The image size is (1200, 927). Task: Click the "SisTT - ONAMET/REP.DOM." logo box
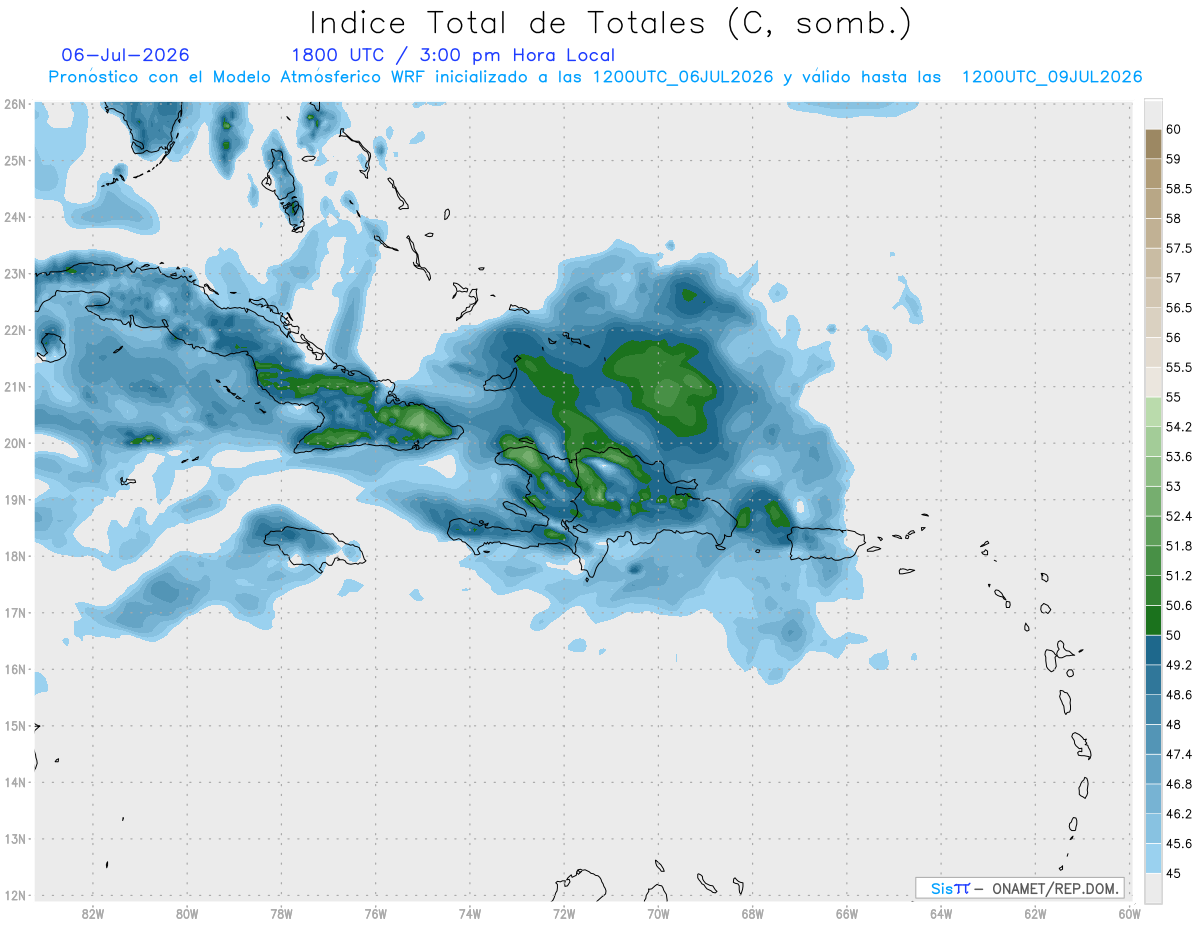click(x=1019, y=888)
